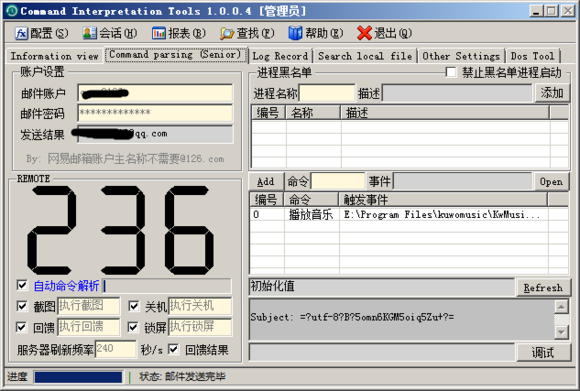Open the 配置(S) toolbar item
Screen dimensions: 580x391
tap(41, 33)
